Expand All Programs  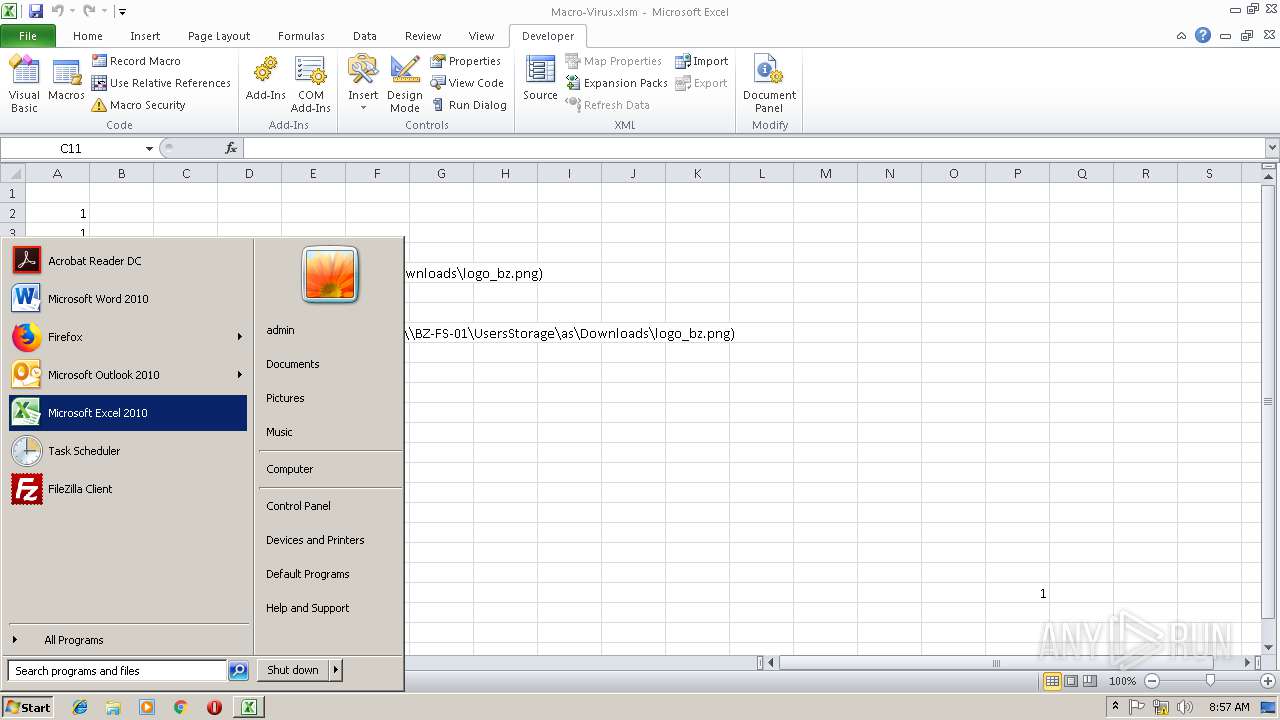[x=128, y=640]
